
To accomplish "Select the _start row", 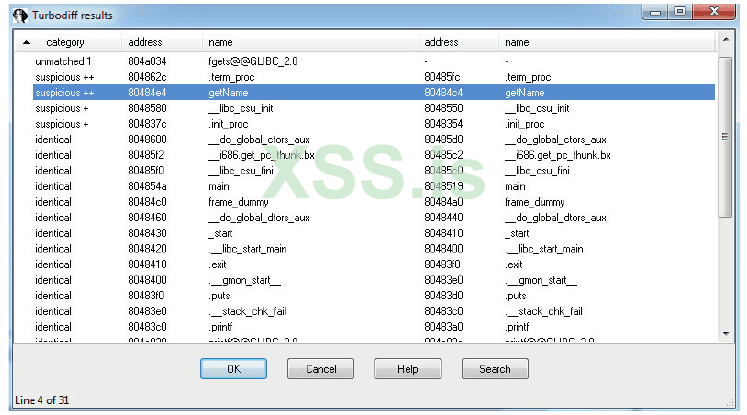I will (374, 233).
